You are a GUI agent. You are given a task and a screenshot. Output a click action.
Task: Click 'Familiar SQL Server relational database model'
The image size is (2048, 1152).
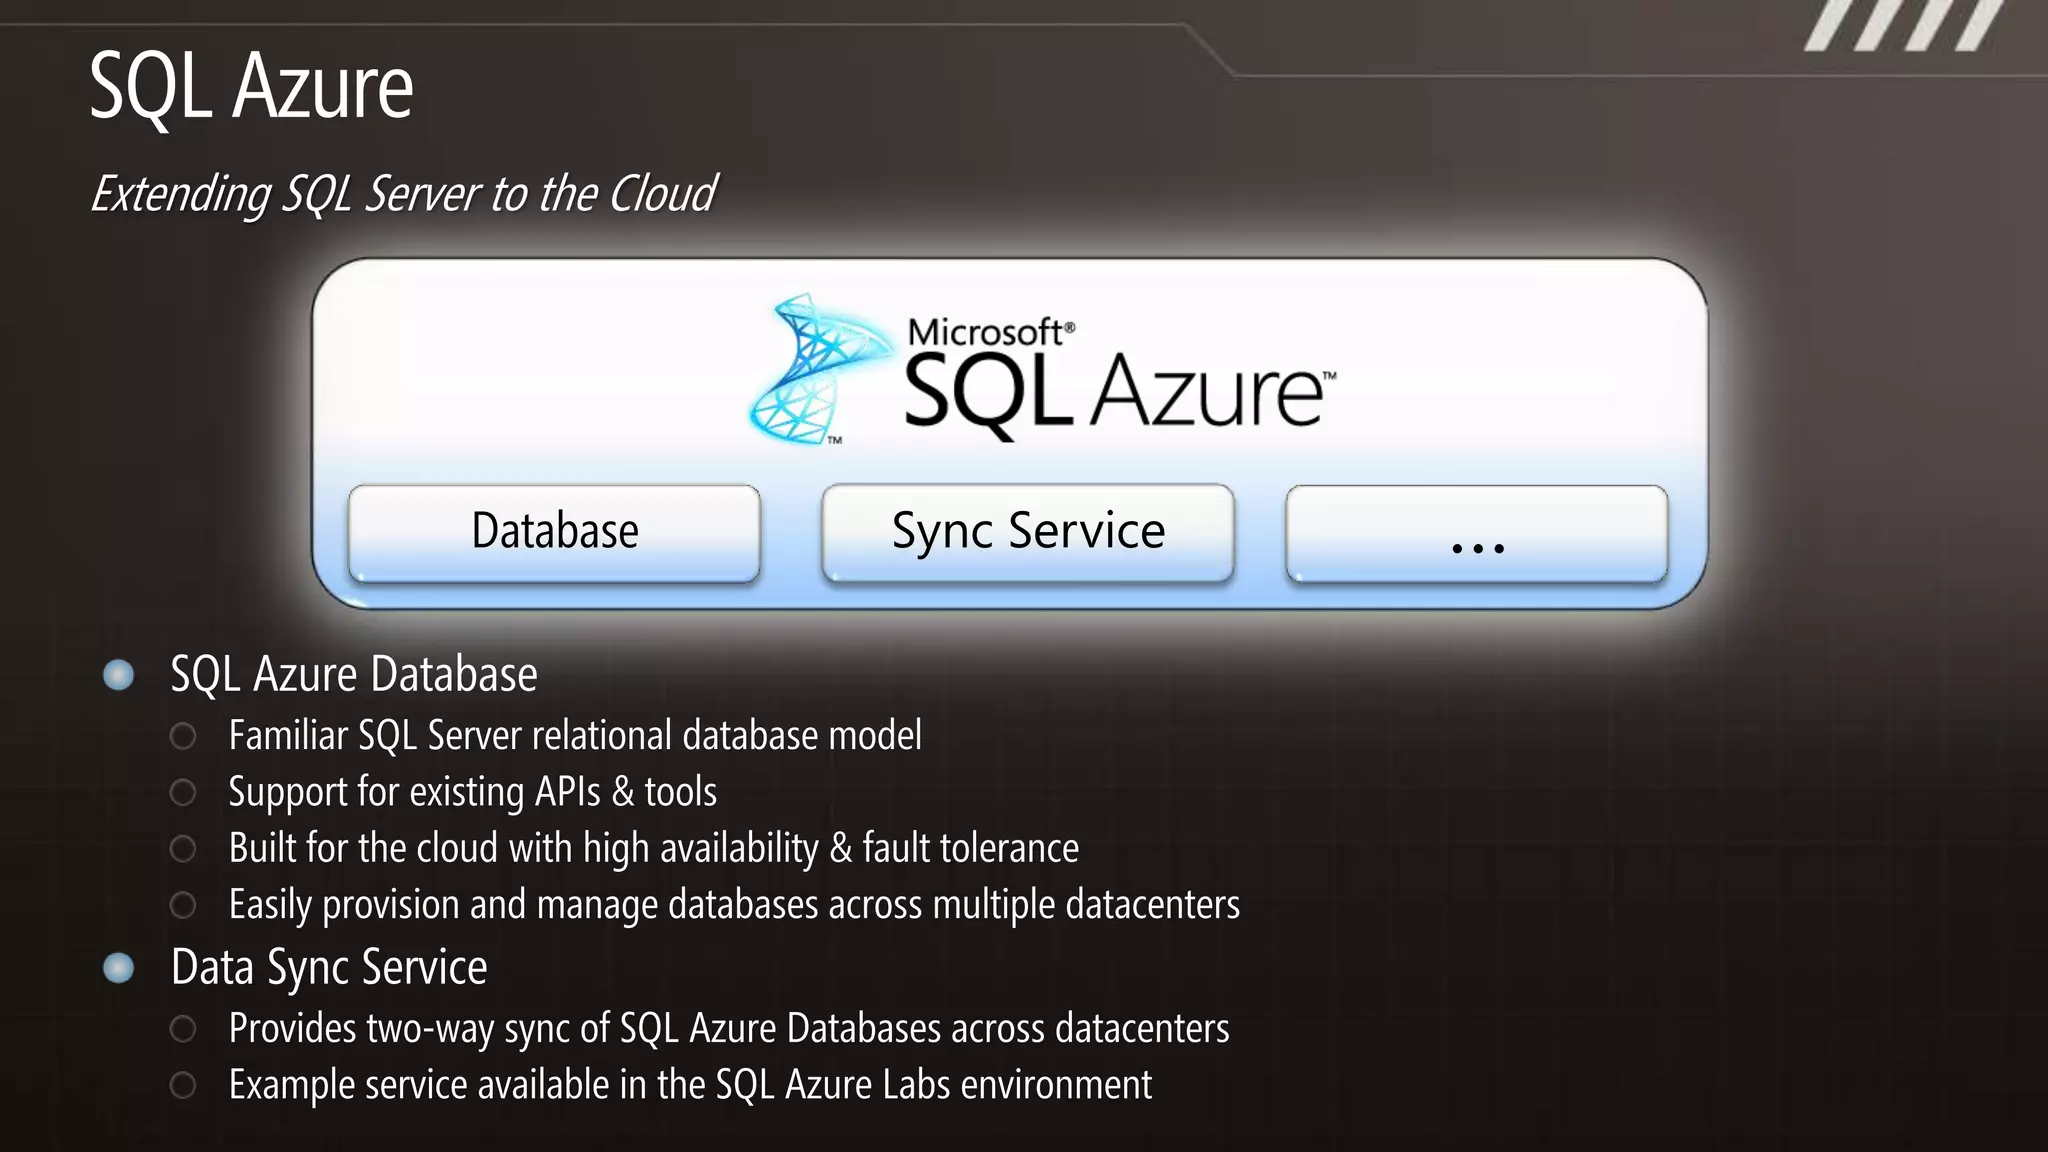pyautogui.click(x=575, y=736)
